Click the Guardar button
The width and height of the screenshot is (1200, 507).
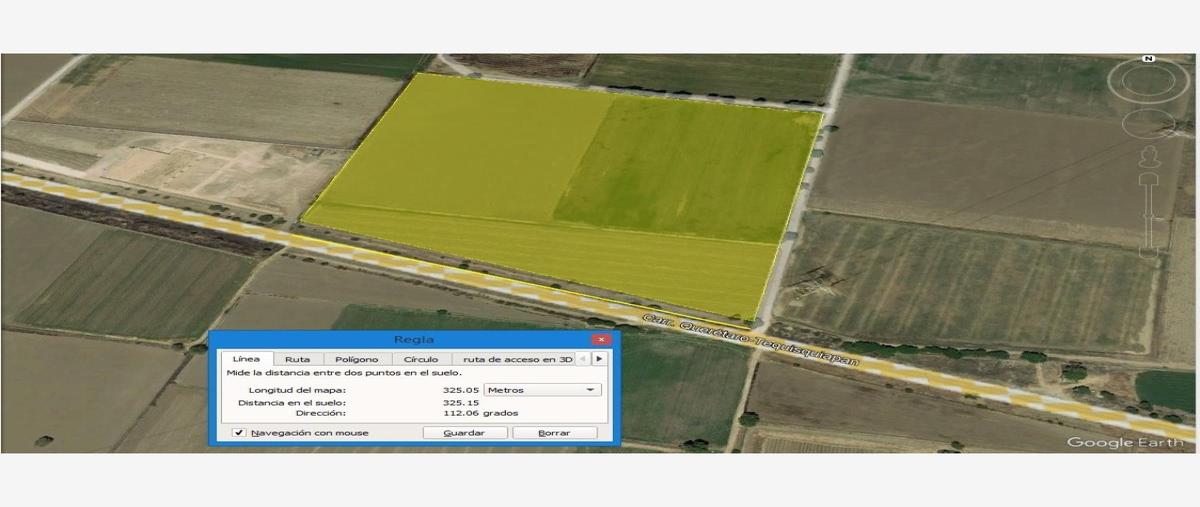point(464,433)
